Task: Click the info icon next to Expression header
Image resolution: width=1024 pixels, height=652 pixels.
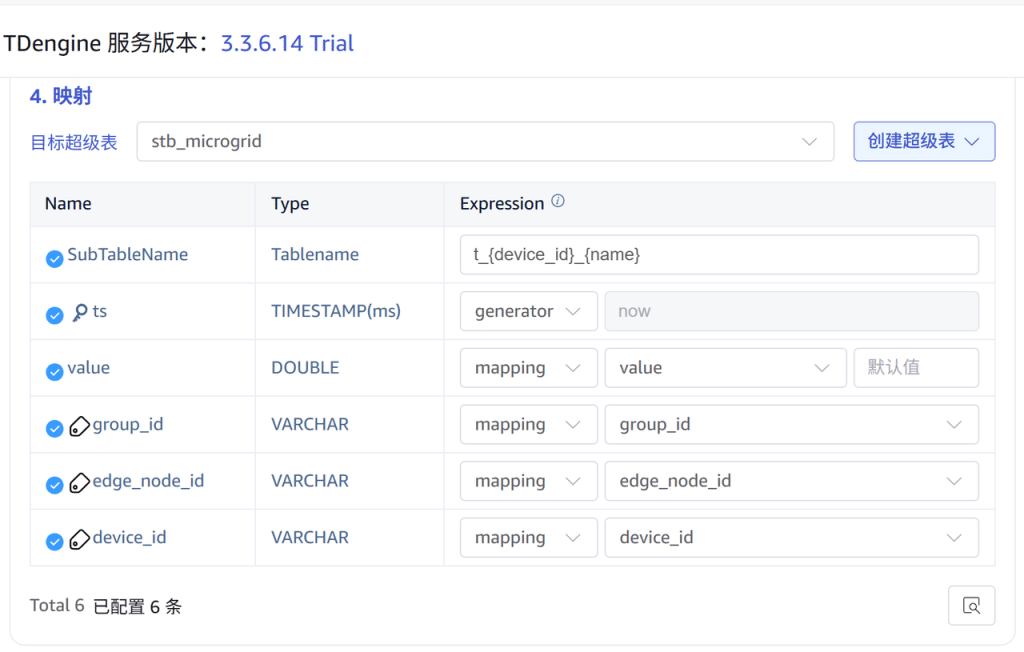Action: (557, 202)
